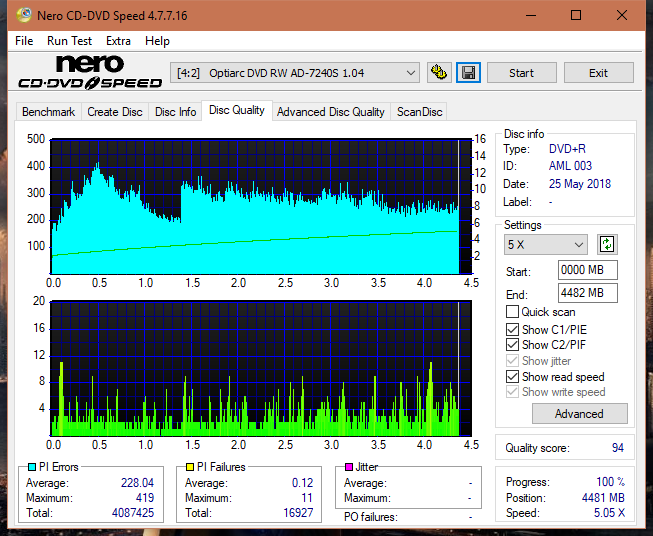Image resolution: width=653 pixels, height=536 pixels.
Task: Open the Extra menu
Action: (118, 41)
